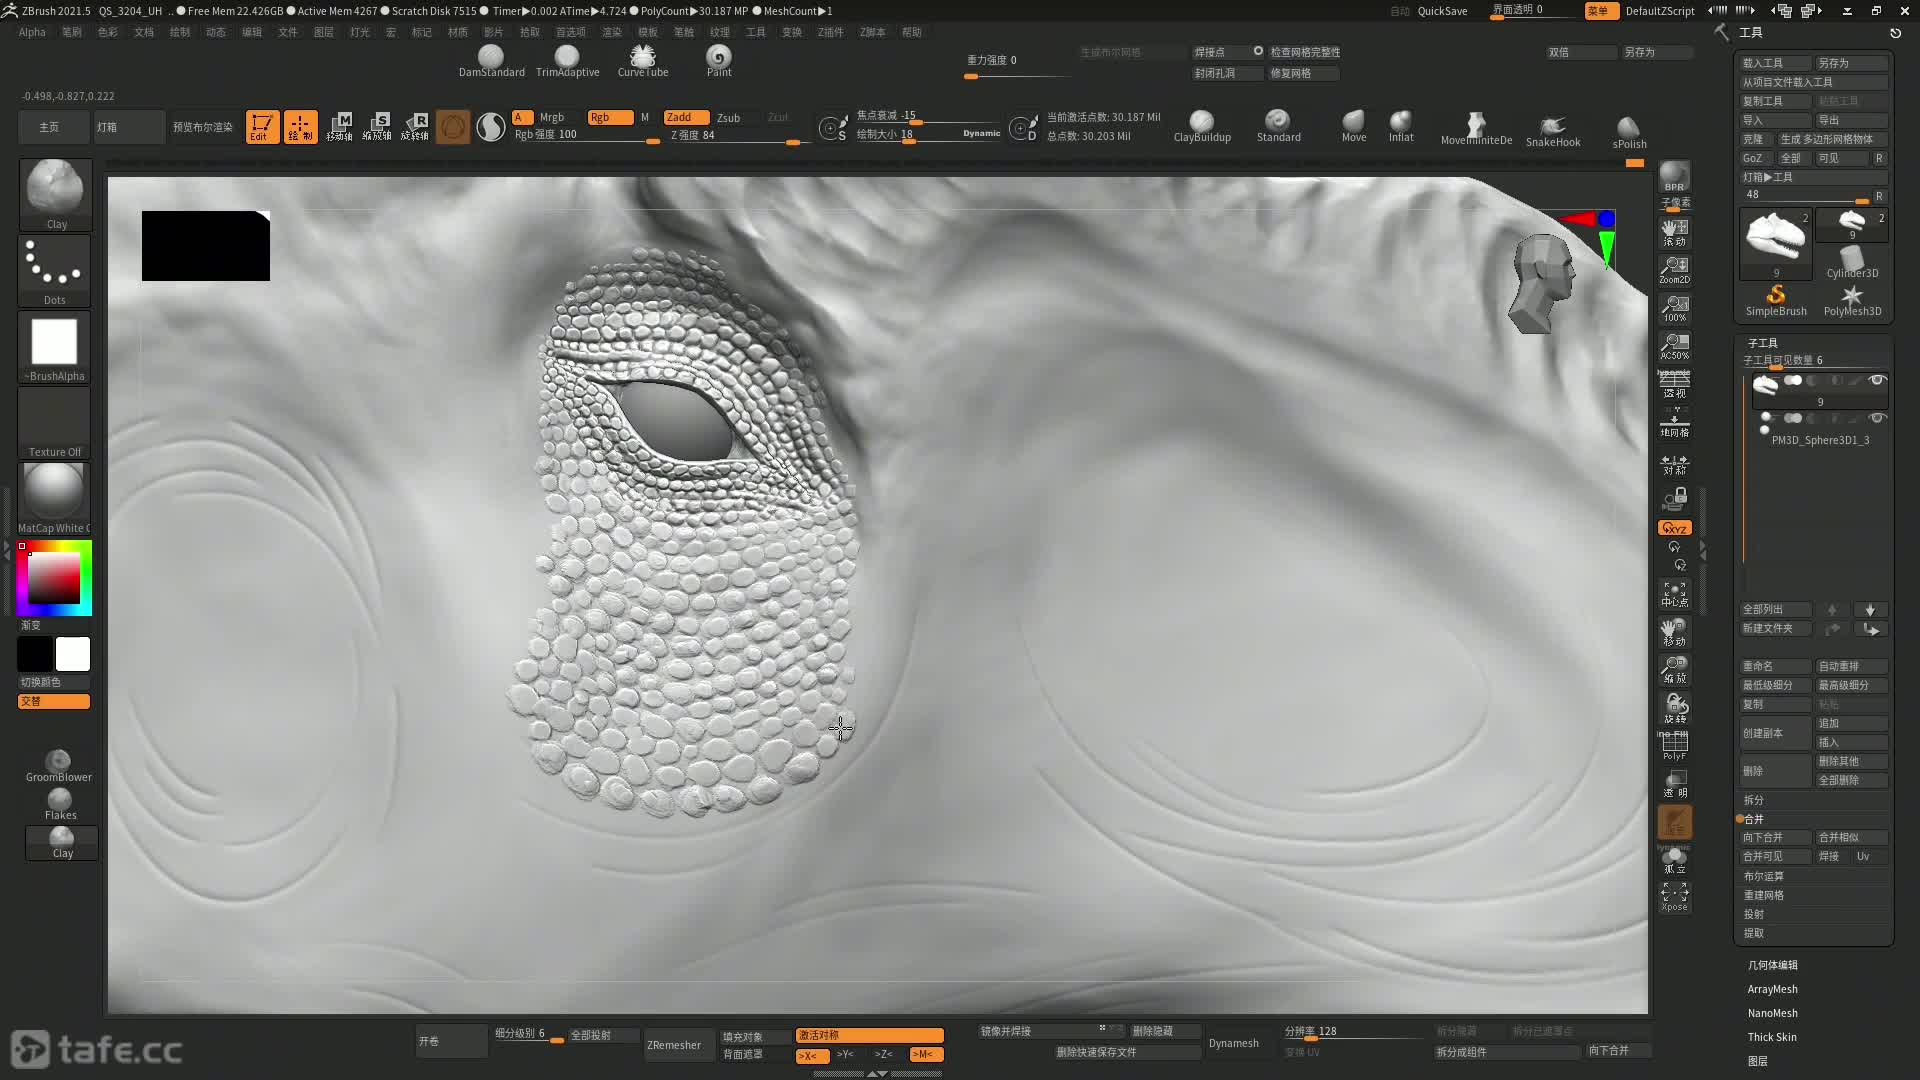
Task: Pick the ClayBuildup brush
Action: point(1202,127)
